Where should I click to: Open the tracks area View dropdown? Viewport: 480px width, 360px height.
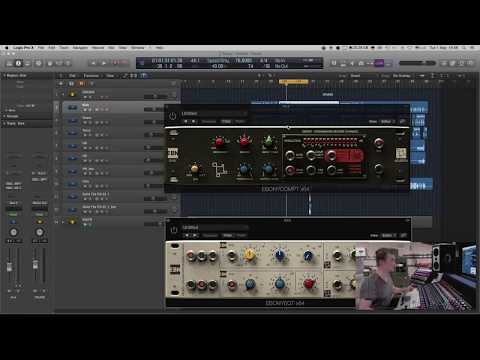110,76
